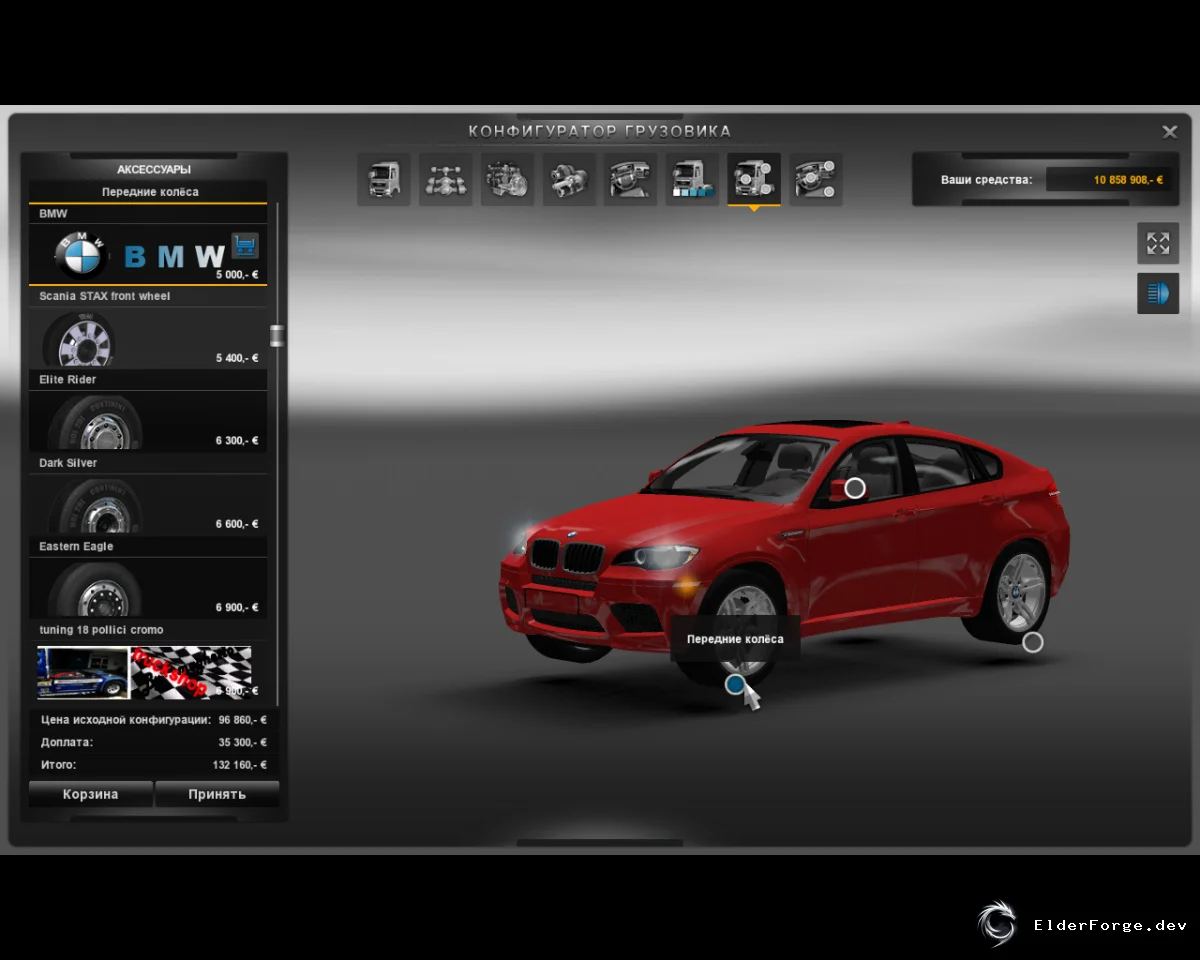The image size is (1200, 960).
Task: Select the transmission category icon
Action: click(x=570, y=179)
